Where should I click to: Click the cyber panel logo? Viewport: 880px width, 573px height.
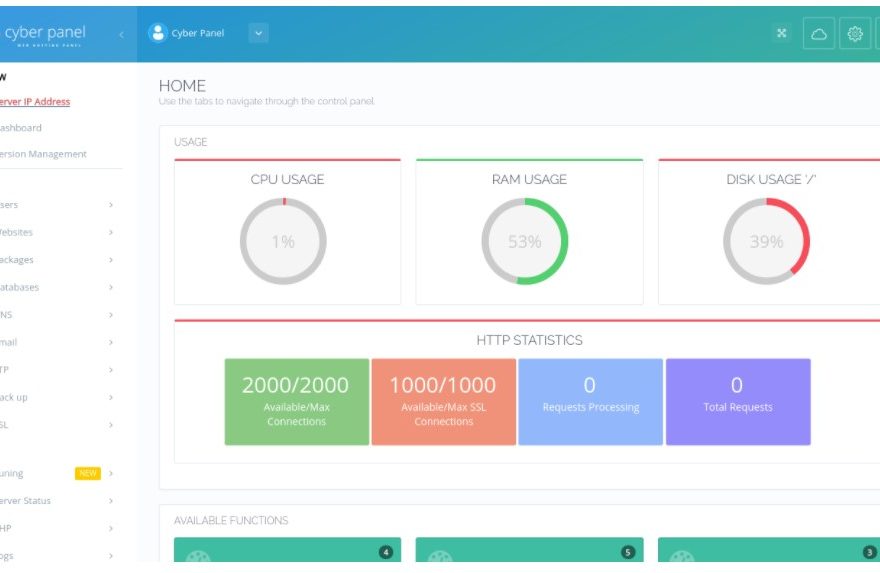(x=45, y=34)
